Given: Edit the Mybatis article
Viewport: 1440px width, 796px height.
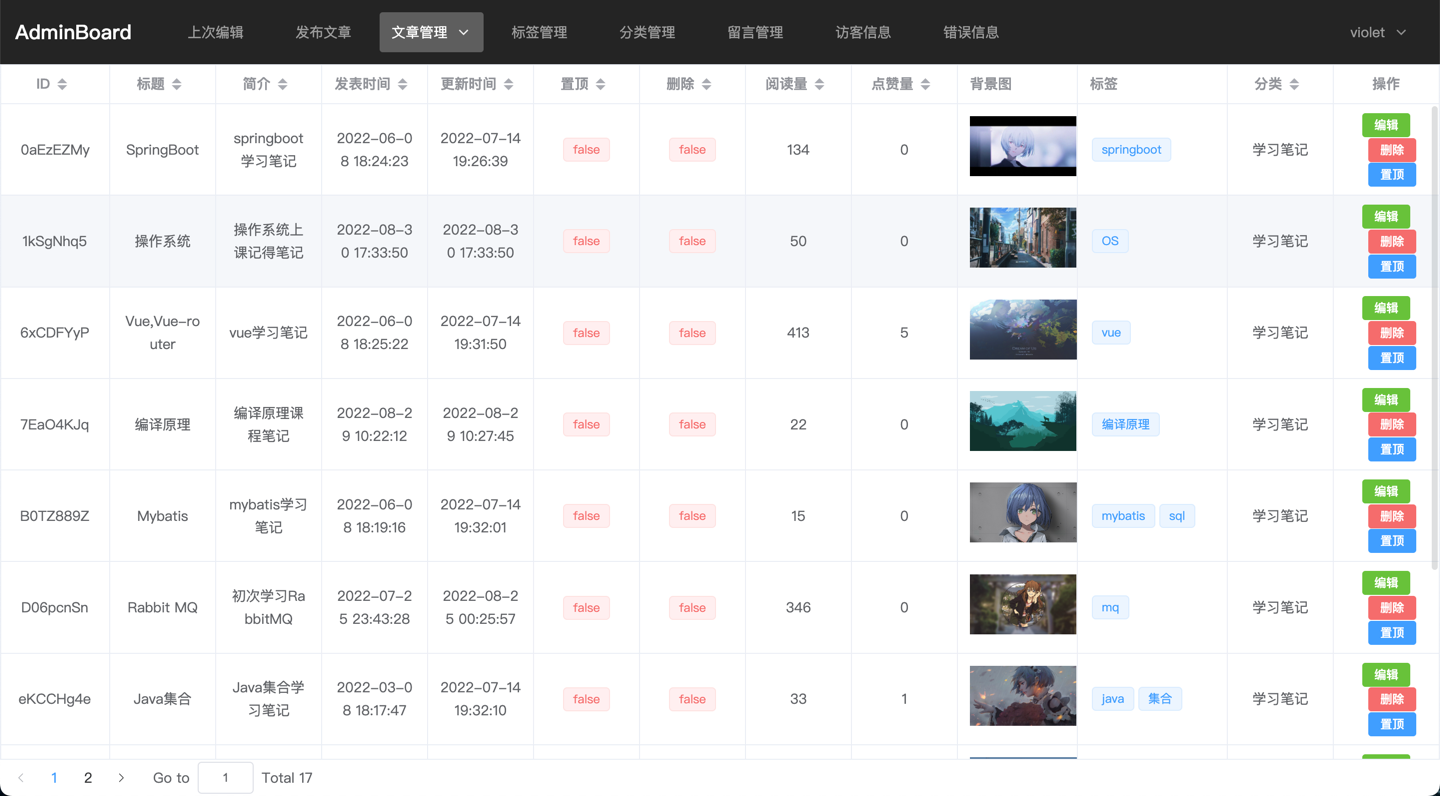Looking at the screenshot, I should pyautogui.click(x=1386, y=491).
